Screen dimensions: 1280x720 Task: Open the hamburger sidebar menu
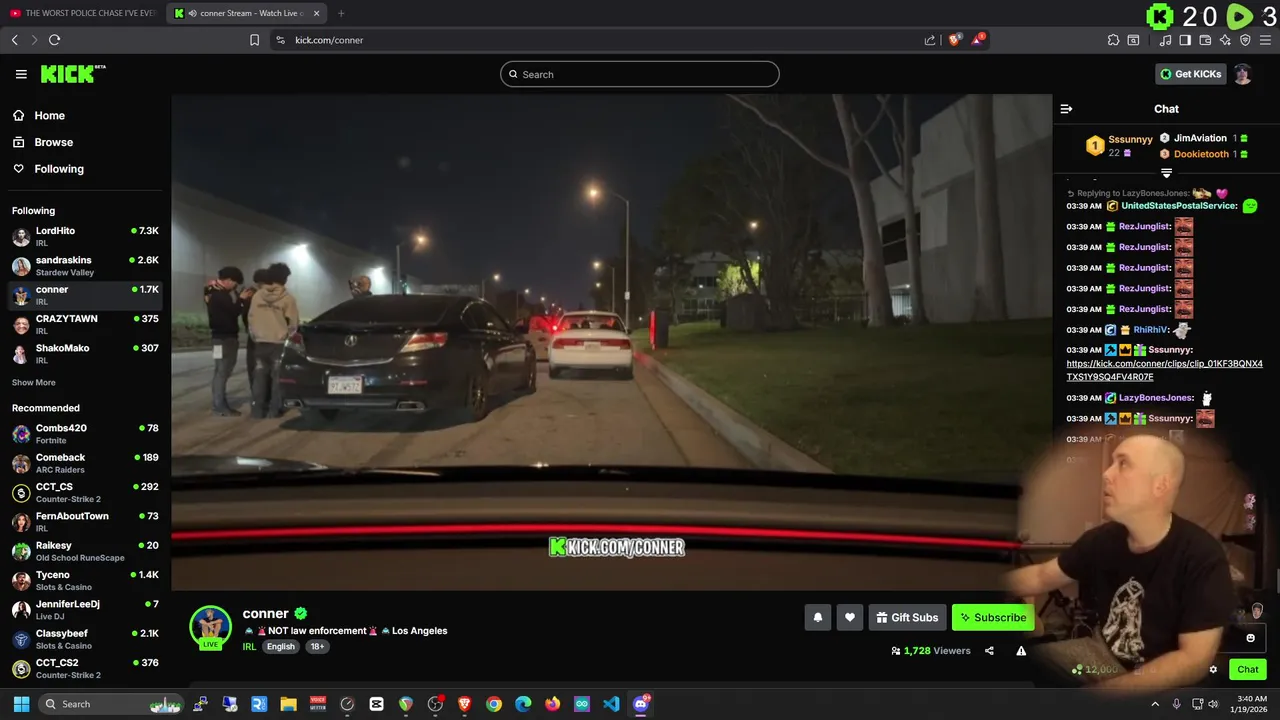[21, 74]
